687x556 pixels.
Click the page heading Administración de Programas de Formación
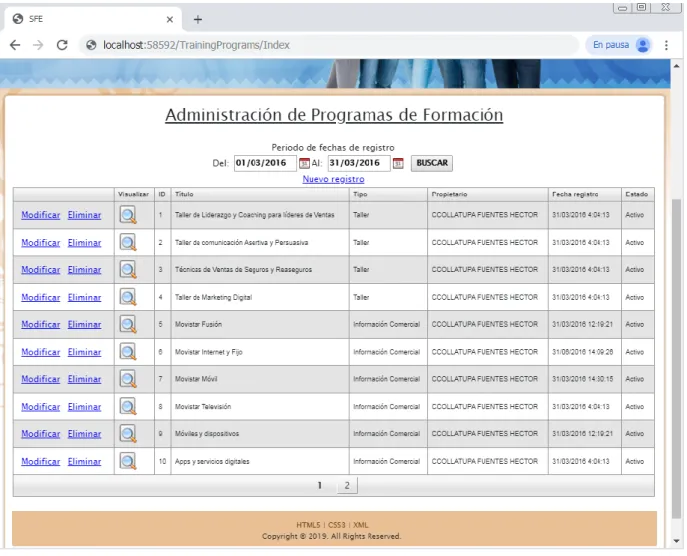[x=334, y=115]
